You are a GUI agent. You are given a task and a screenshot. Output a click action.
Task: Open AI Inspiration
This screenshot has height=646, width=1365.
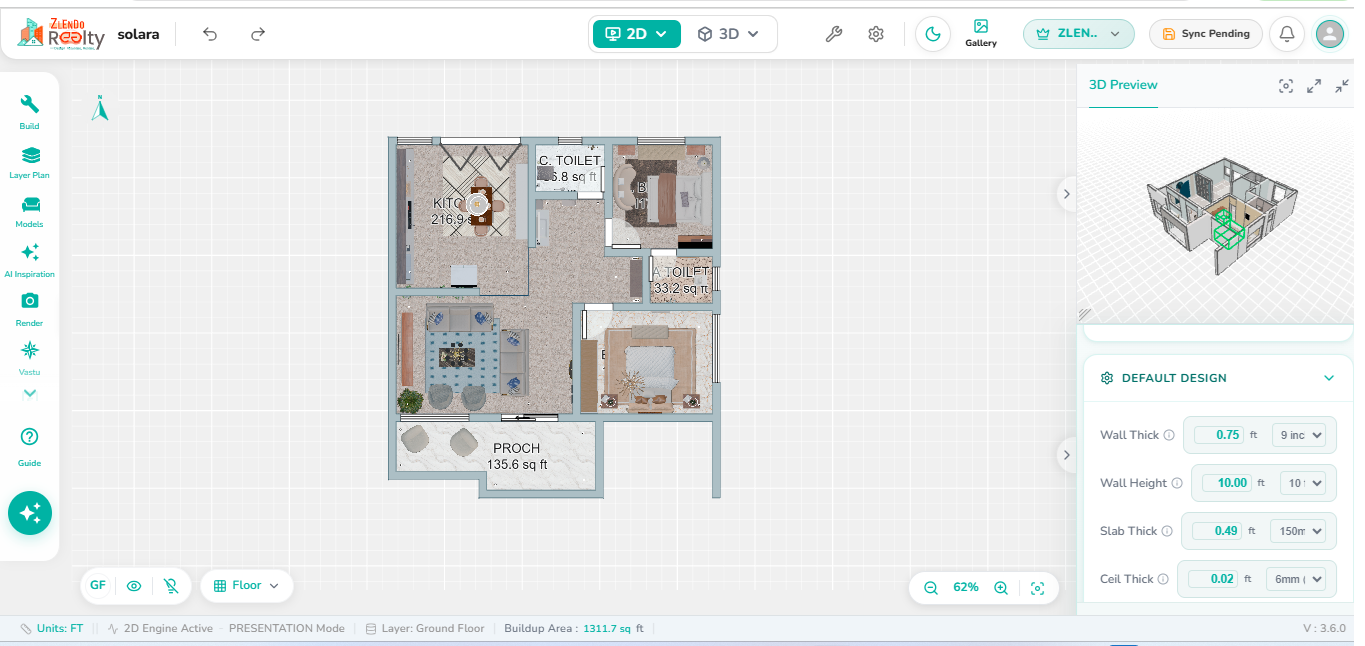[x=29, y=260]
